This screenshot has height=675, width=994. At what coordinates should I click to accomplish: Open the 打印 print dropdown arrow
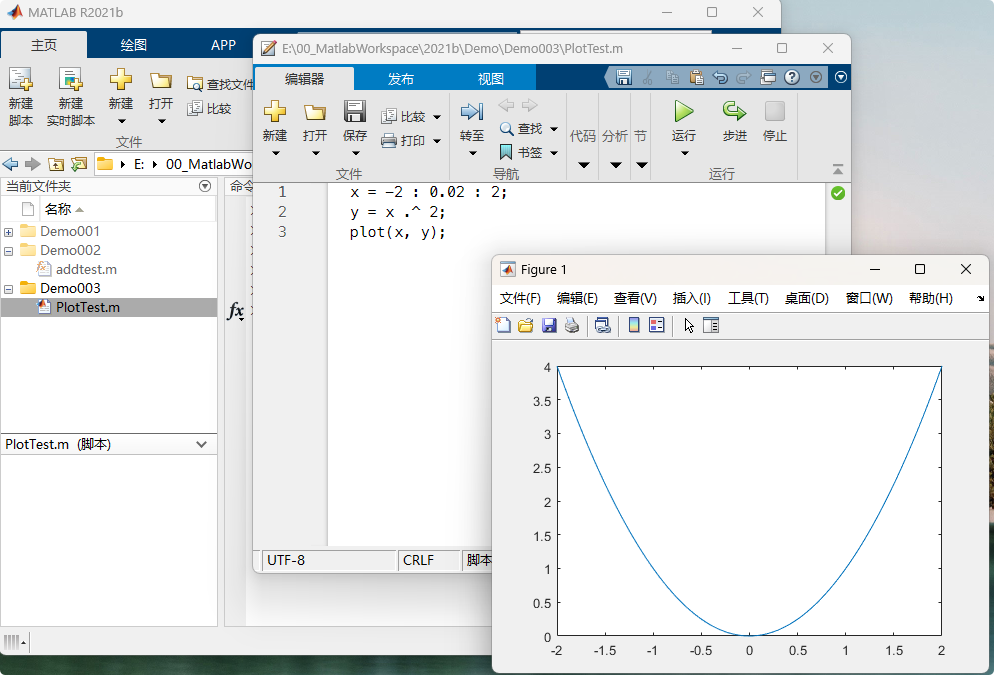[x=437, y=141]
